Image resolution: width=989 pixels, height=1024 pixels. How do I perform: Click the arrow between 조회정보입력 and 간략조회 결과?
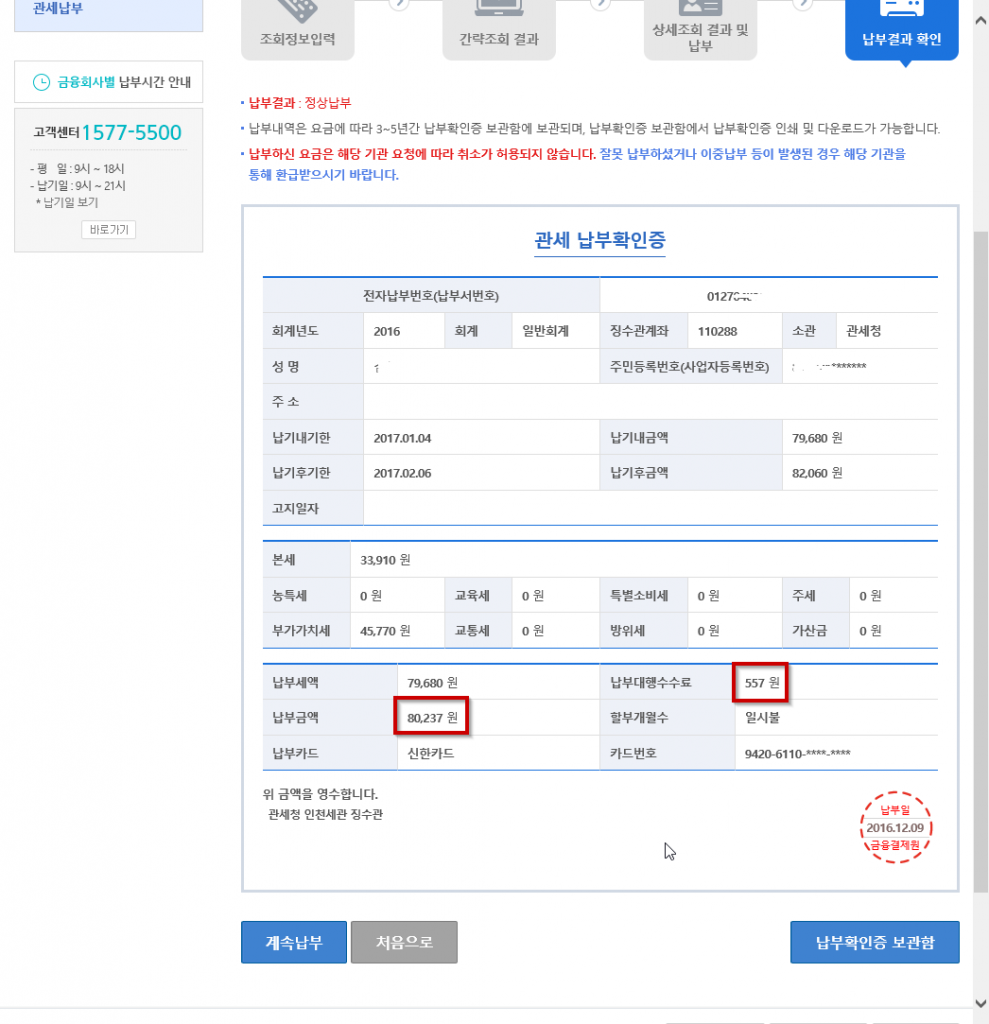[x=398, y=3]
